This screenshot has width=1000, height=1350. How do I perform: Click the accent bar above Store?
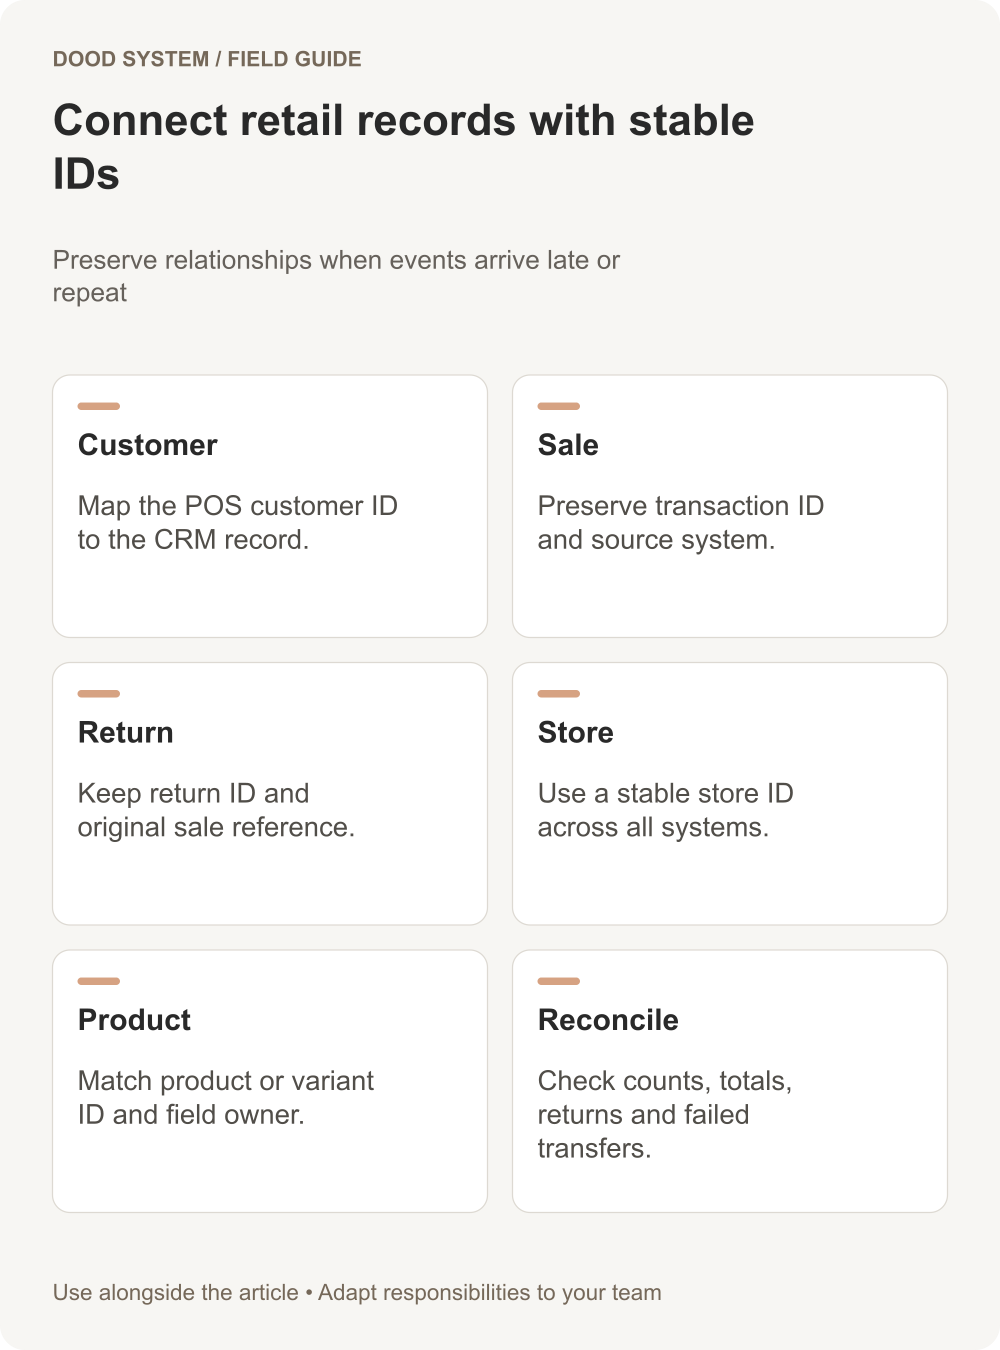pyautogui.click(x=559, y=693)
